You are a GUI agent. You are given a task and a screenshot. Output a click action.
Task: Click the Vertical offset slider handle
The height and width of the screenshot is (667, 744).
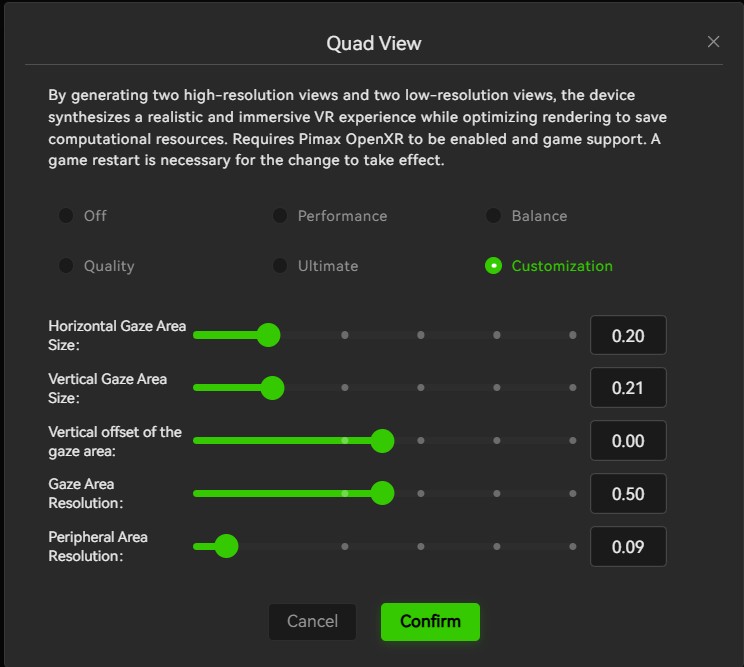[x=382, y=441]
